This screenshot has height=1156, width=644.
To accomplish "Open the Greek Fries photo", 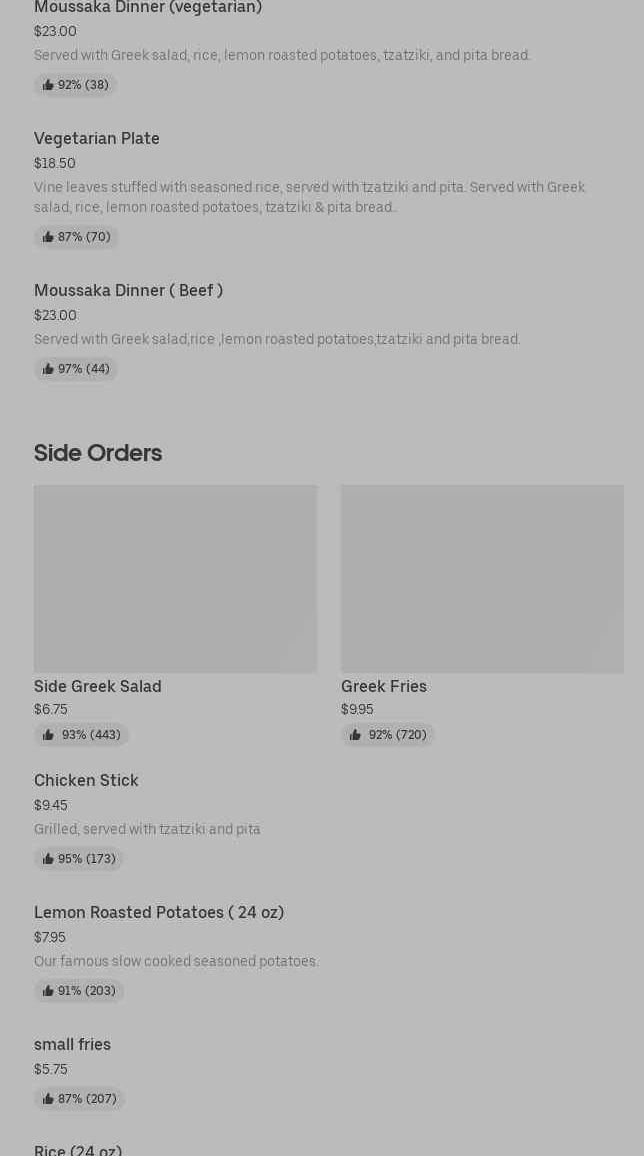I will pos(482,578).
